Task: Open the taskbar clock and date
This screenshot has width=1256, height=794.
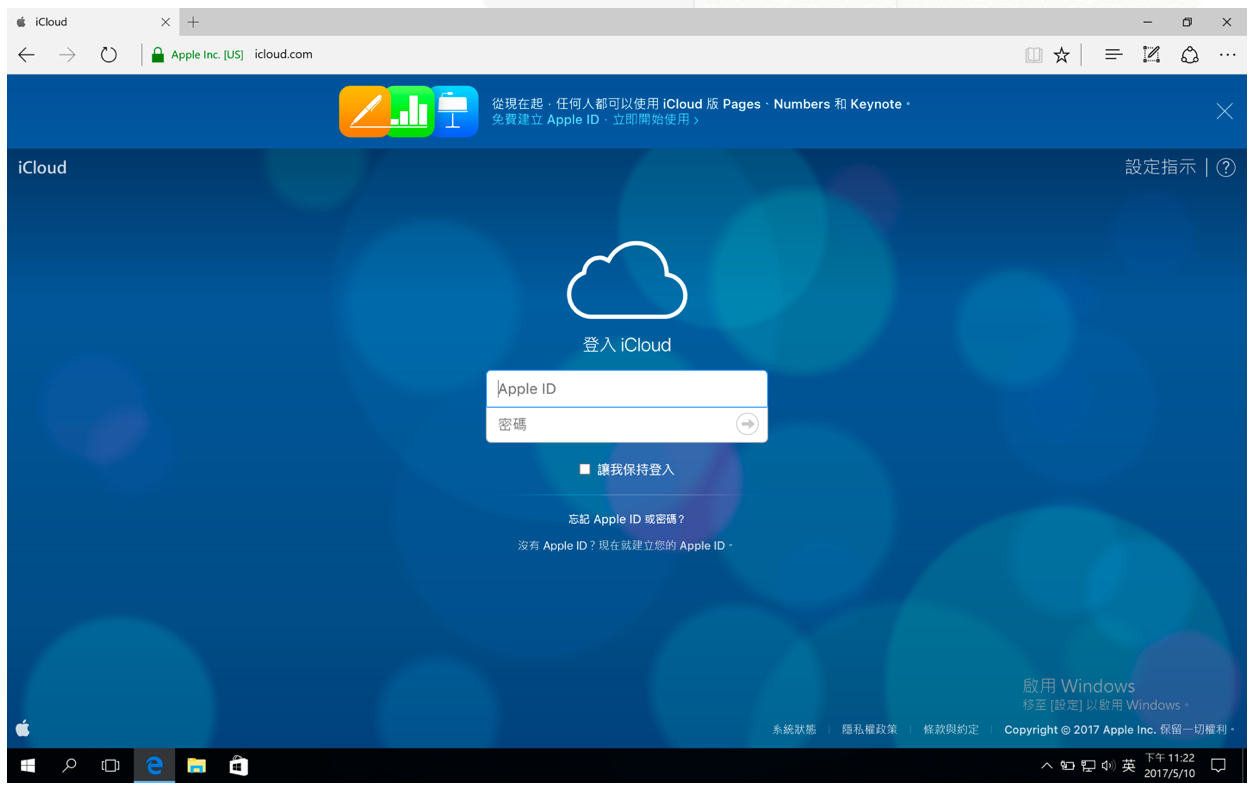Action: pos(1169,766)
